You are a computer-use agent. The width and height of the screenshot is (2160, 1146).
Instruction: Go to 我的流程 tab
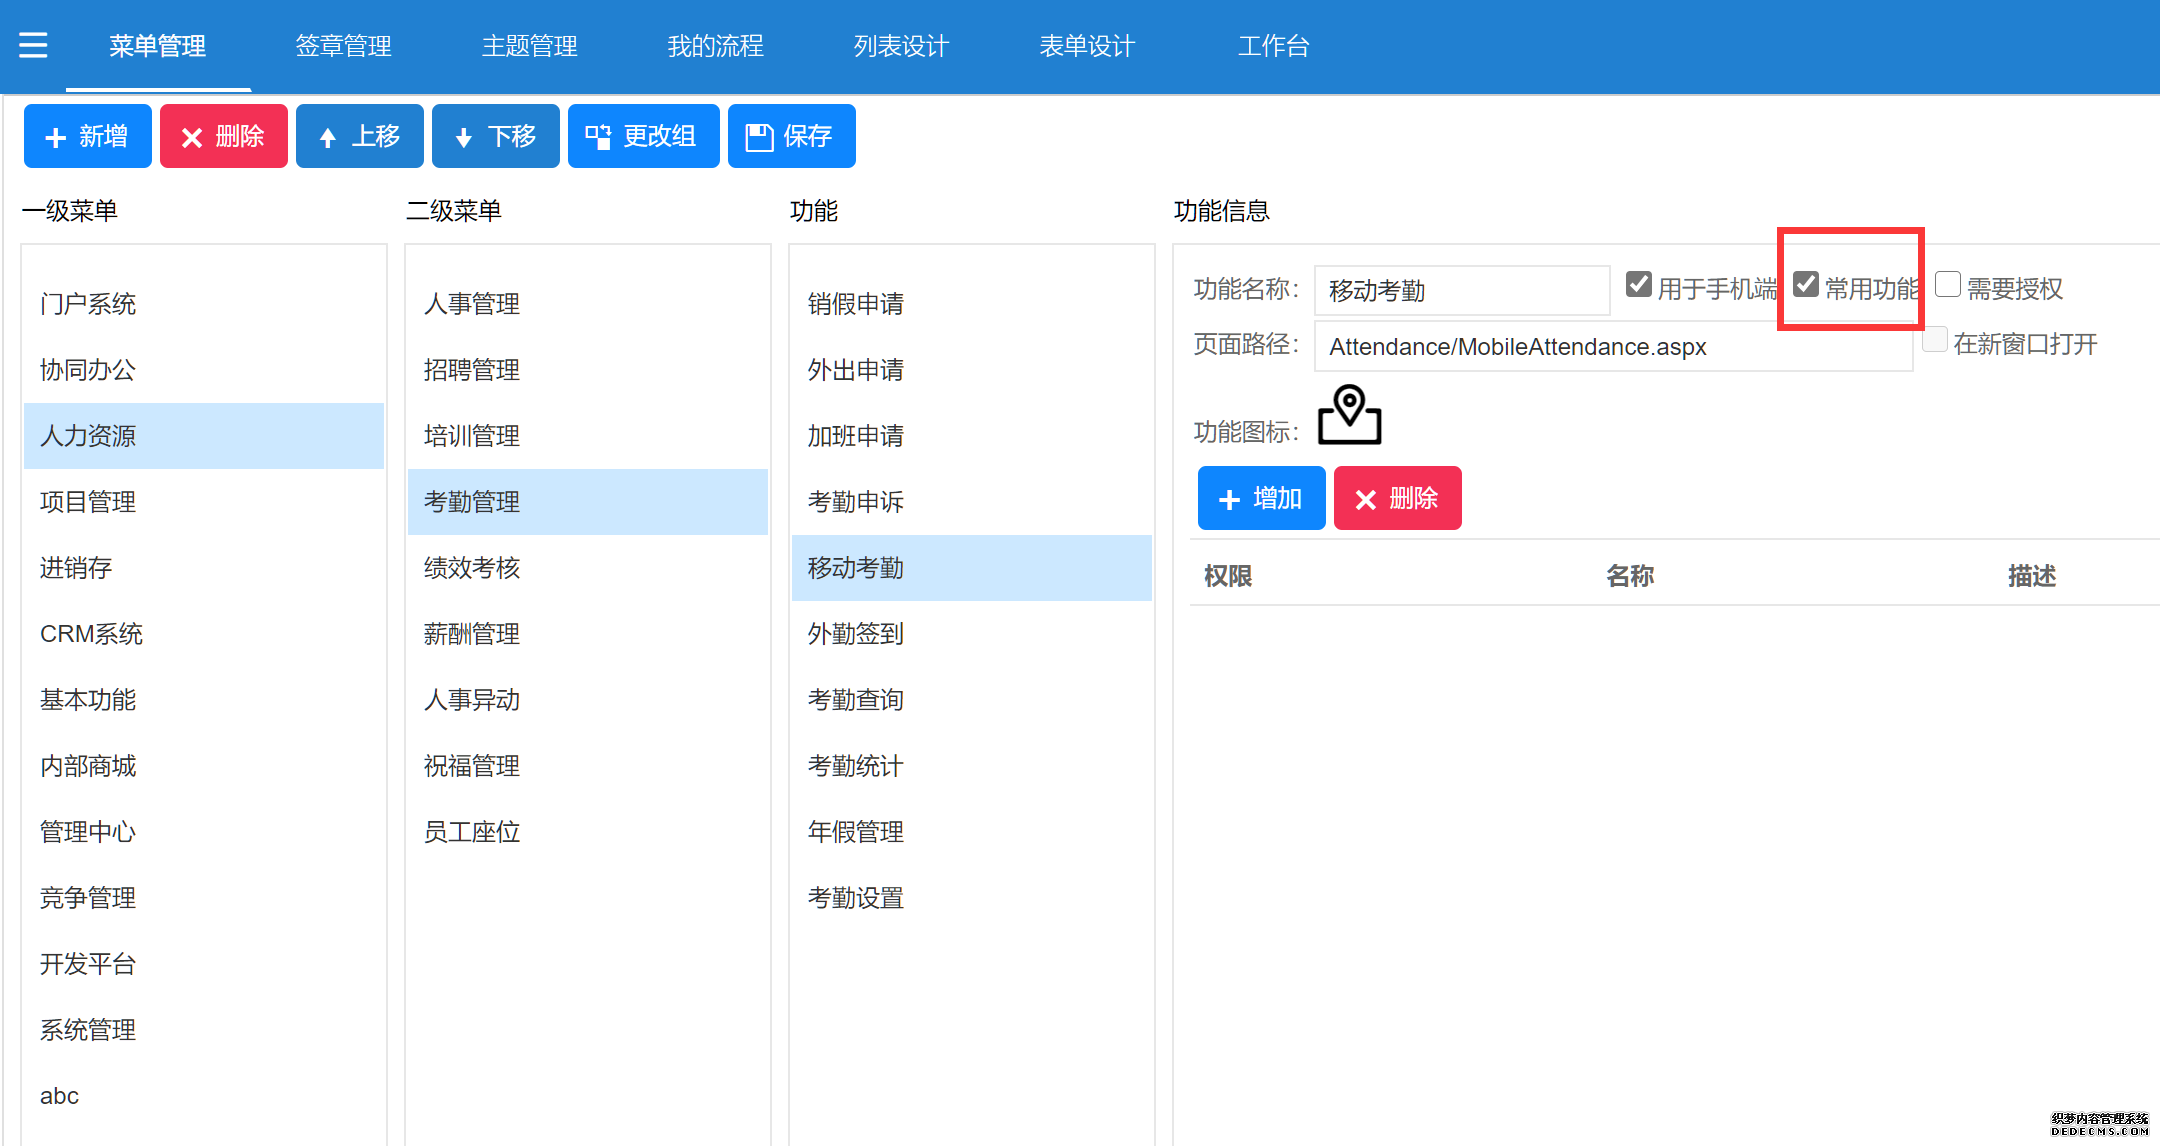tap(716, 46)
